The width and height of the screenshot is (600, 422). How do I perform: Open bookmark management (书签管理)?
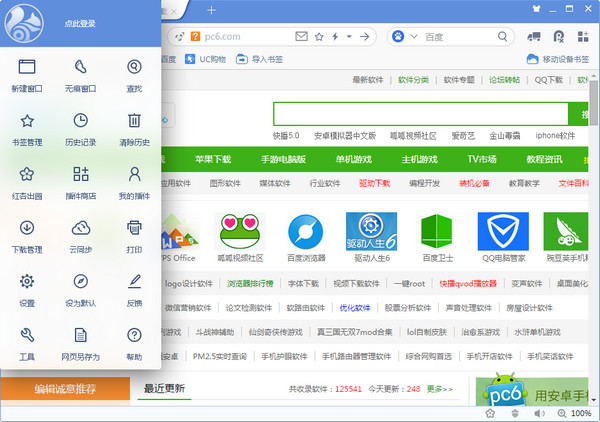click(x=27, y=129)
